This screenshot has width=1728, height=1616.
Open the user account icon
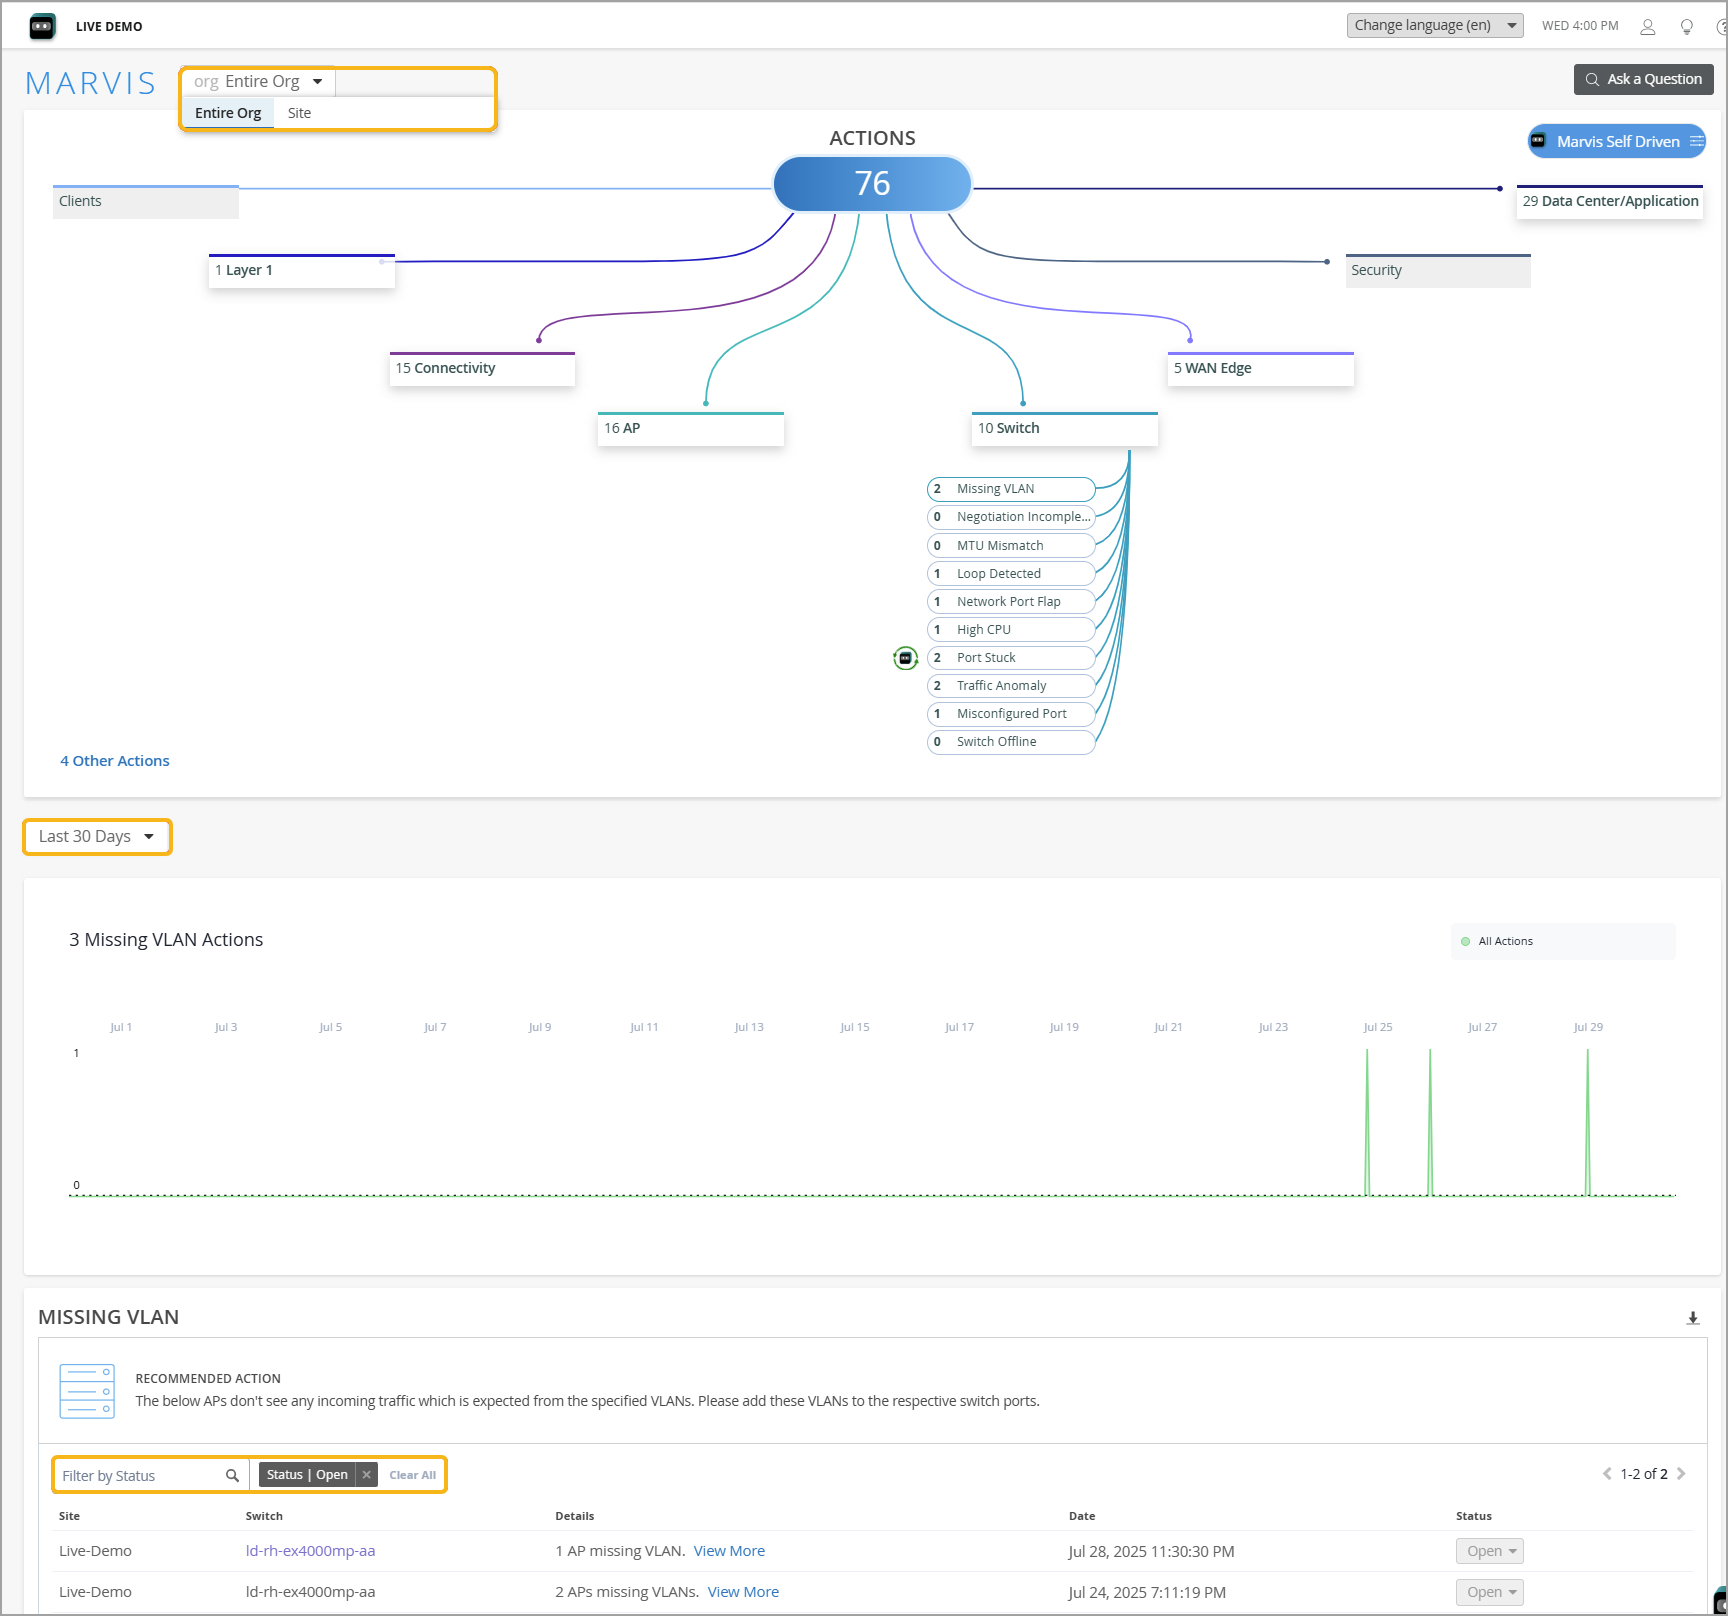point(1648,27)
